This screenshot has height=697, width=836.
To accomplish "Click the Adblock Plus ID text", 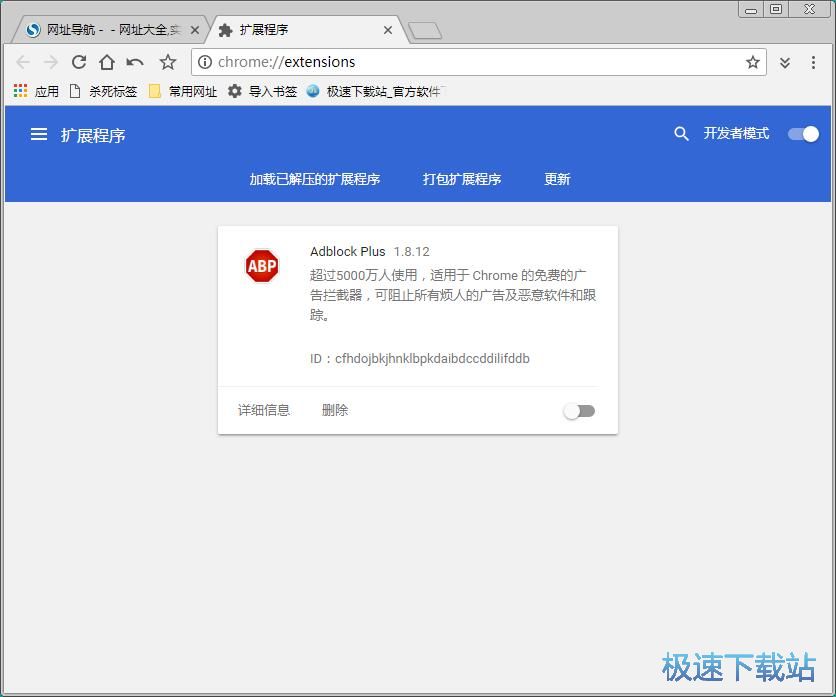I will 420,359.
